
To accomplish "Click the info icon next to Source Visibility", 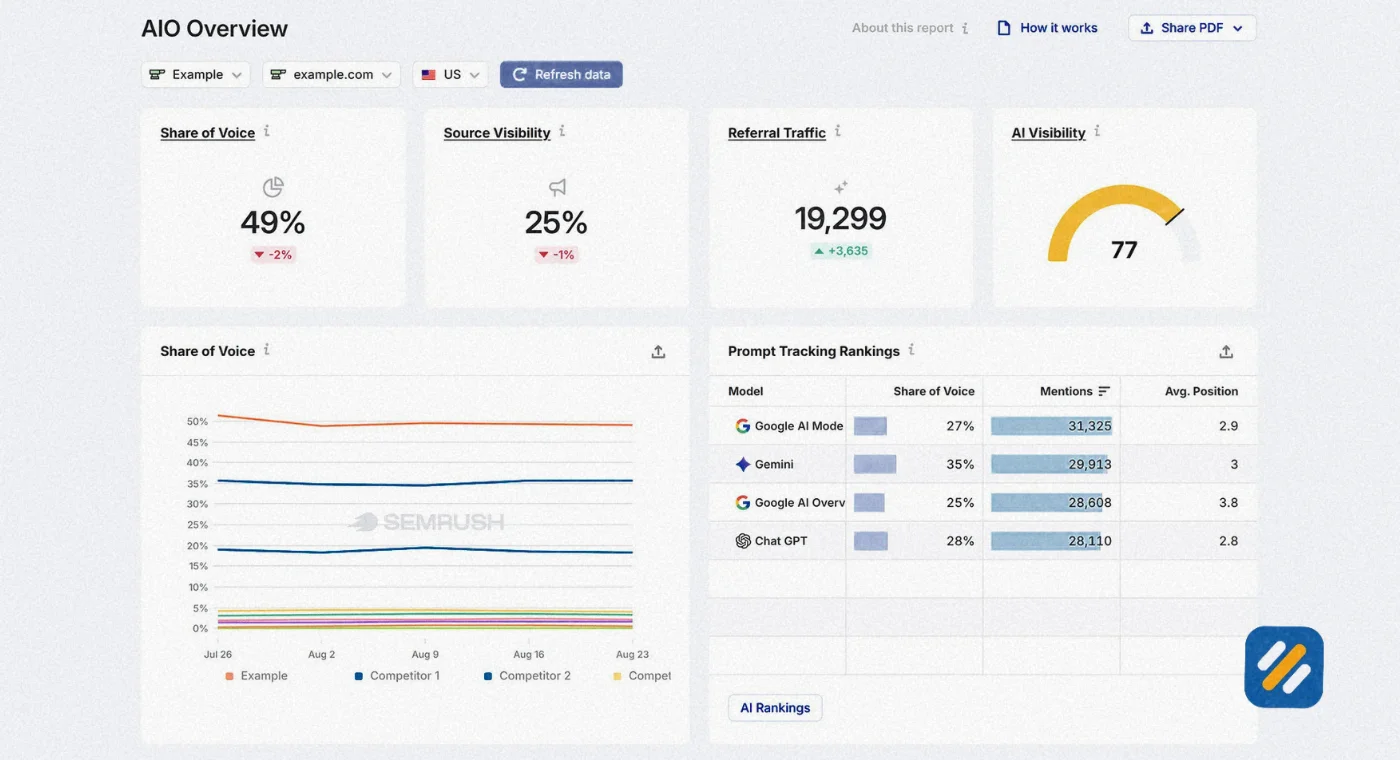I will pyautogui.click(x=562, y=131).
